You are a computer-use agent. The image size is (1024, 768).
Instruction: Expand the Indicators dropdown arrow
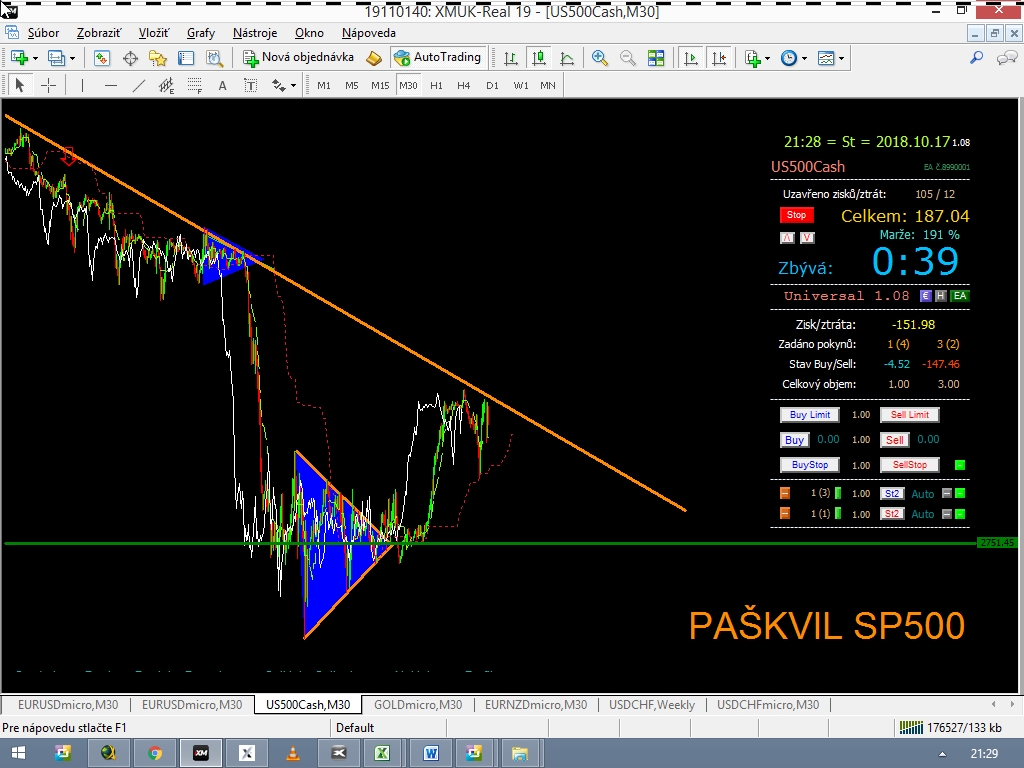coord(767,58)
